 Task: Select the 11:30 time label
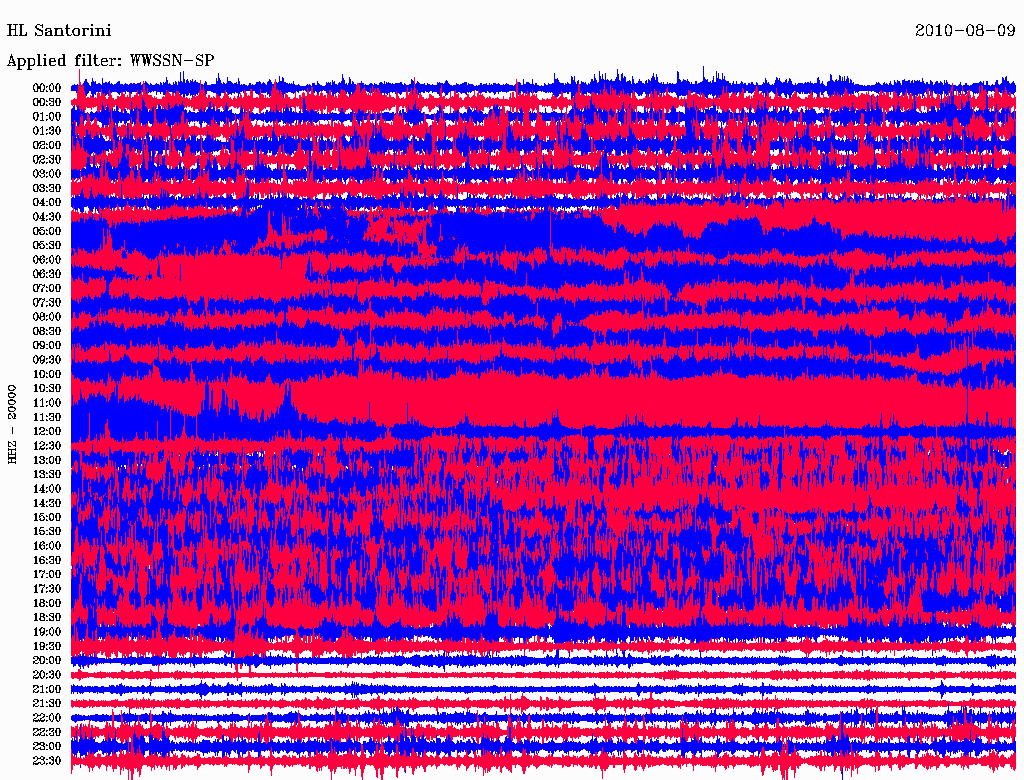click(46, 417)
